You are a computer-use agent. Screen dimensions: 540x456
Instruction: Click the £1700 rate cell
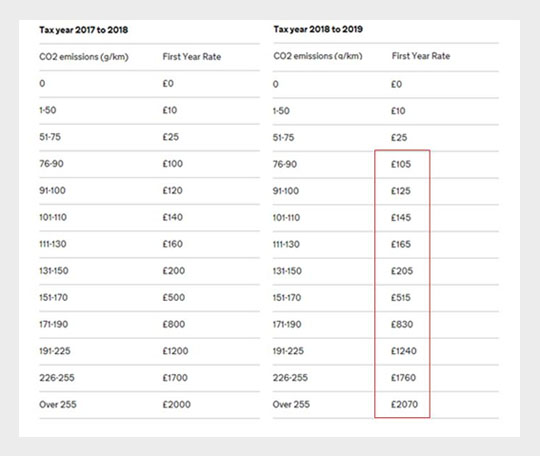pyautogui.click(x=175, y=377)
